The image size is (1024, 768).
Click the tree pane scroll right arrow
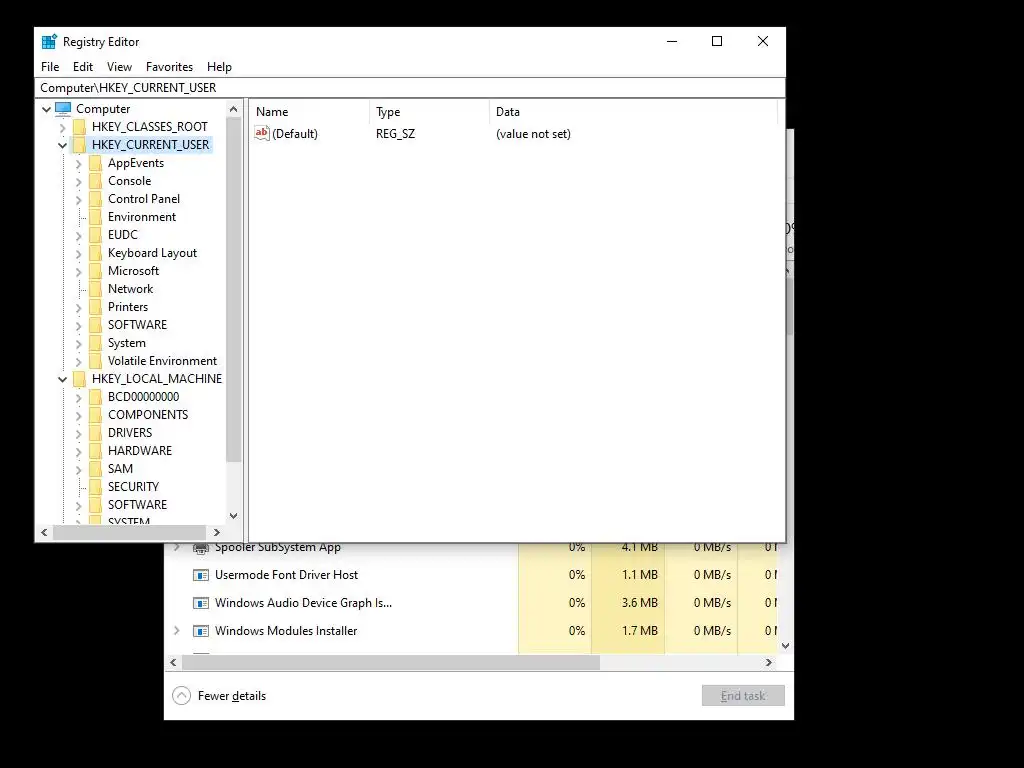coord(217,533)
